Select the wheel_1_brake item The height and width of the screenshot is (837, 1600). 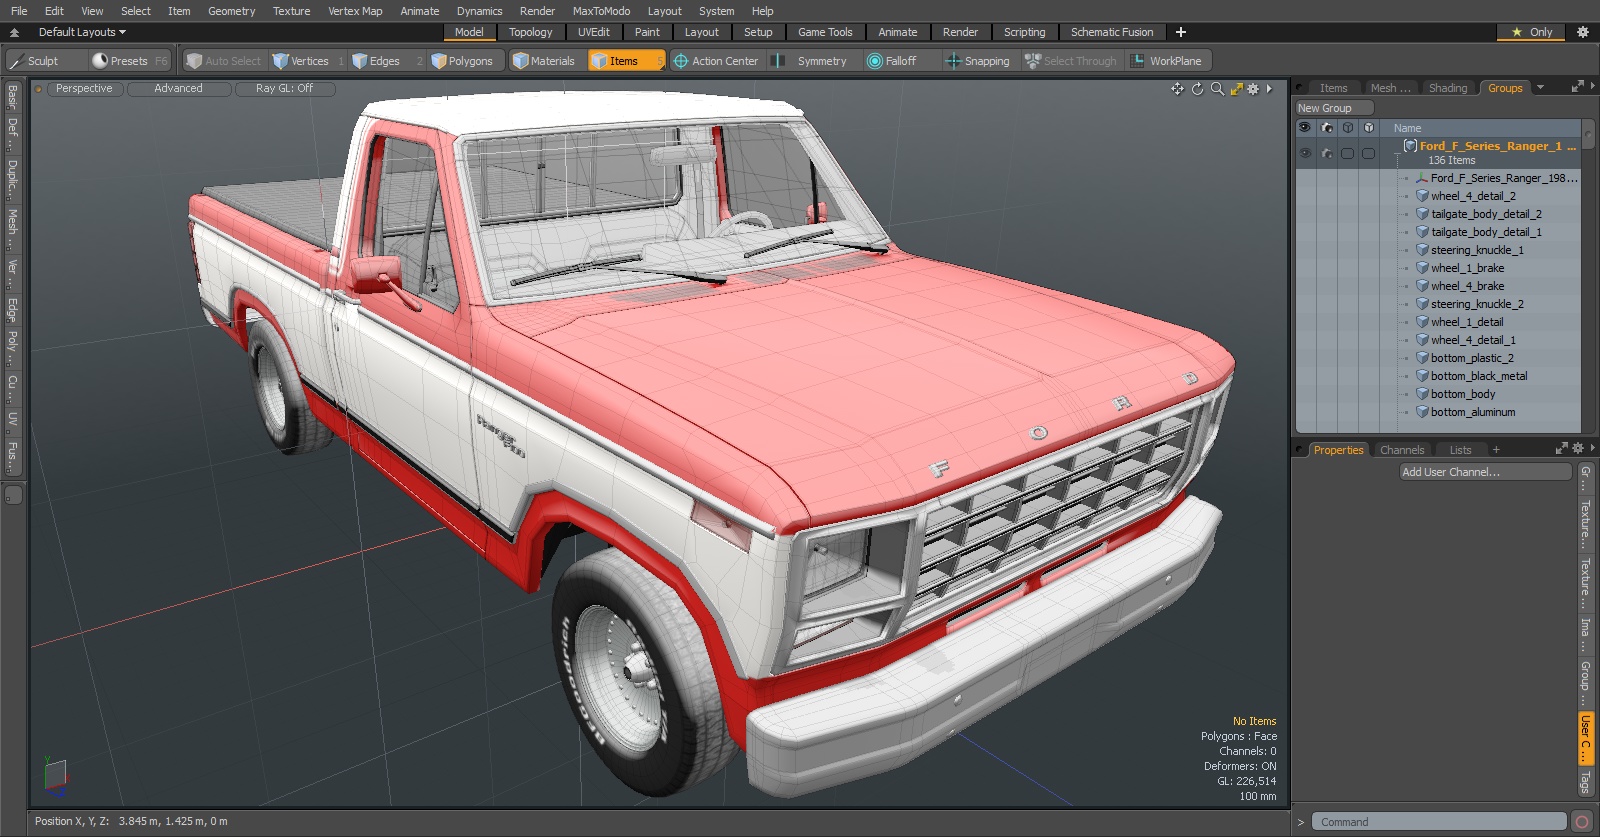pyautogui.click(x=1467, y=268)
